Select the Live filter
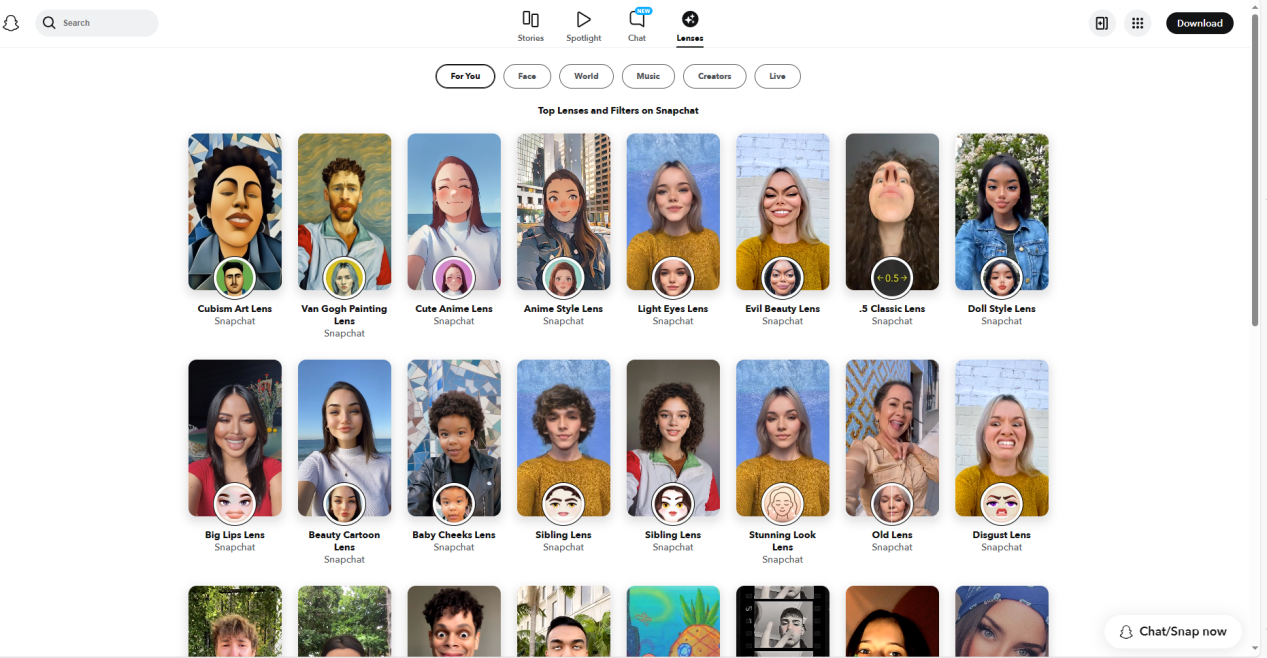This screenshot has height=658, width=1267. coord(777,76)
